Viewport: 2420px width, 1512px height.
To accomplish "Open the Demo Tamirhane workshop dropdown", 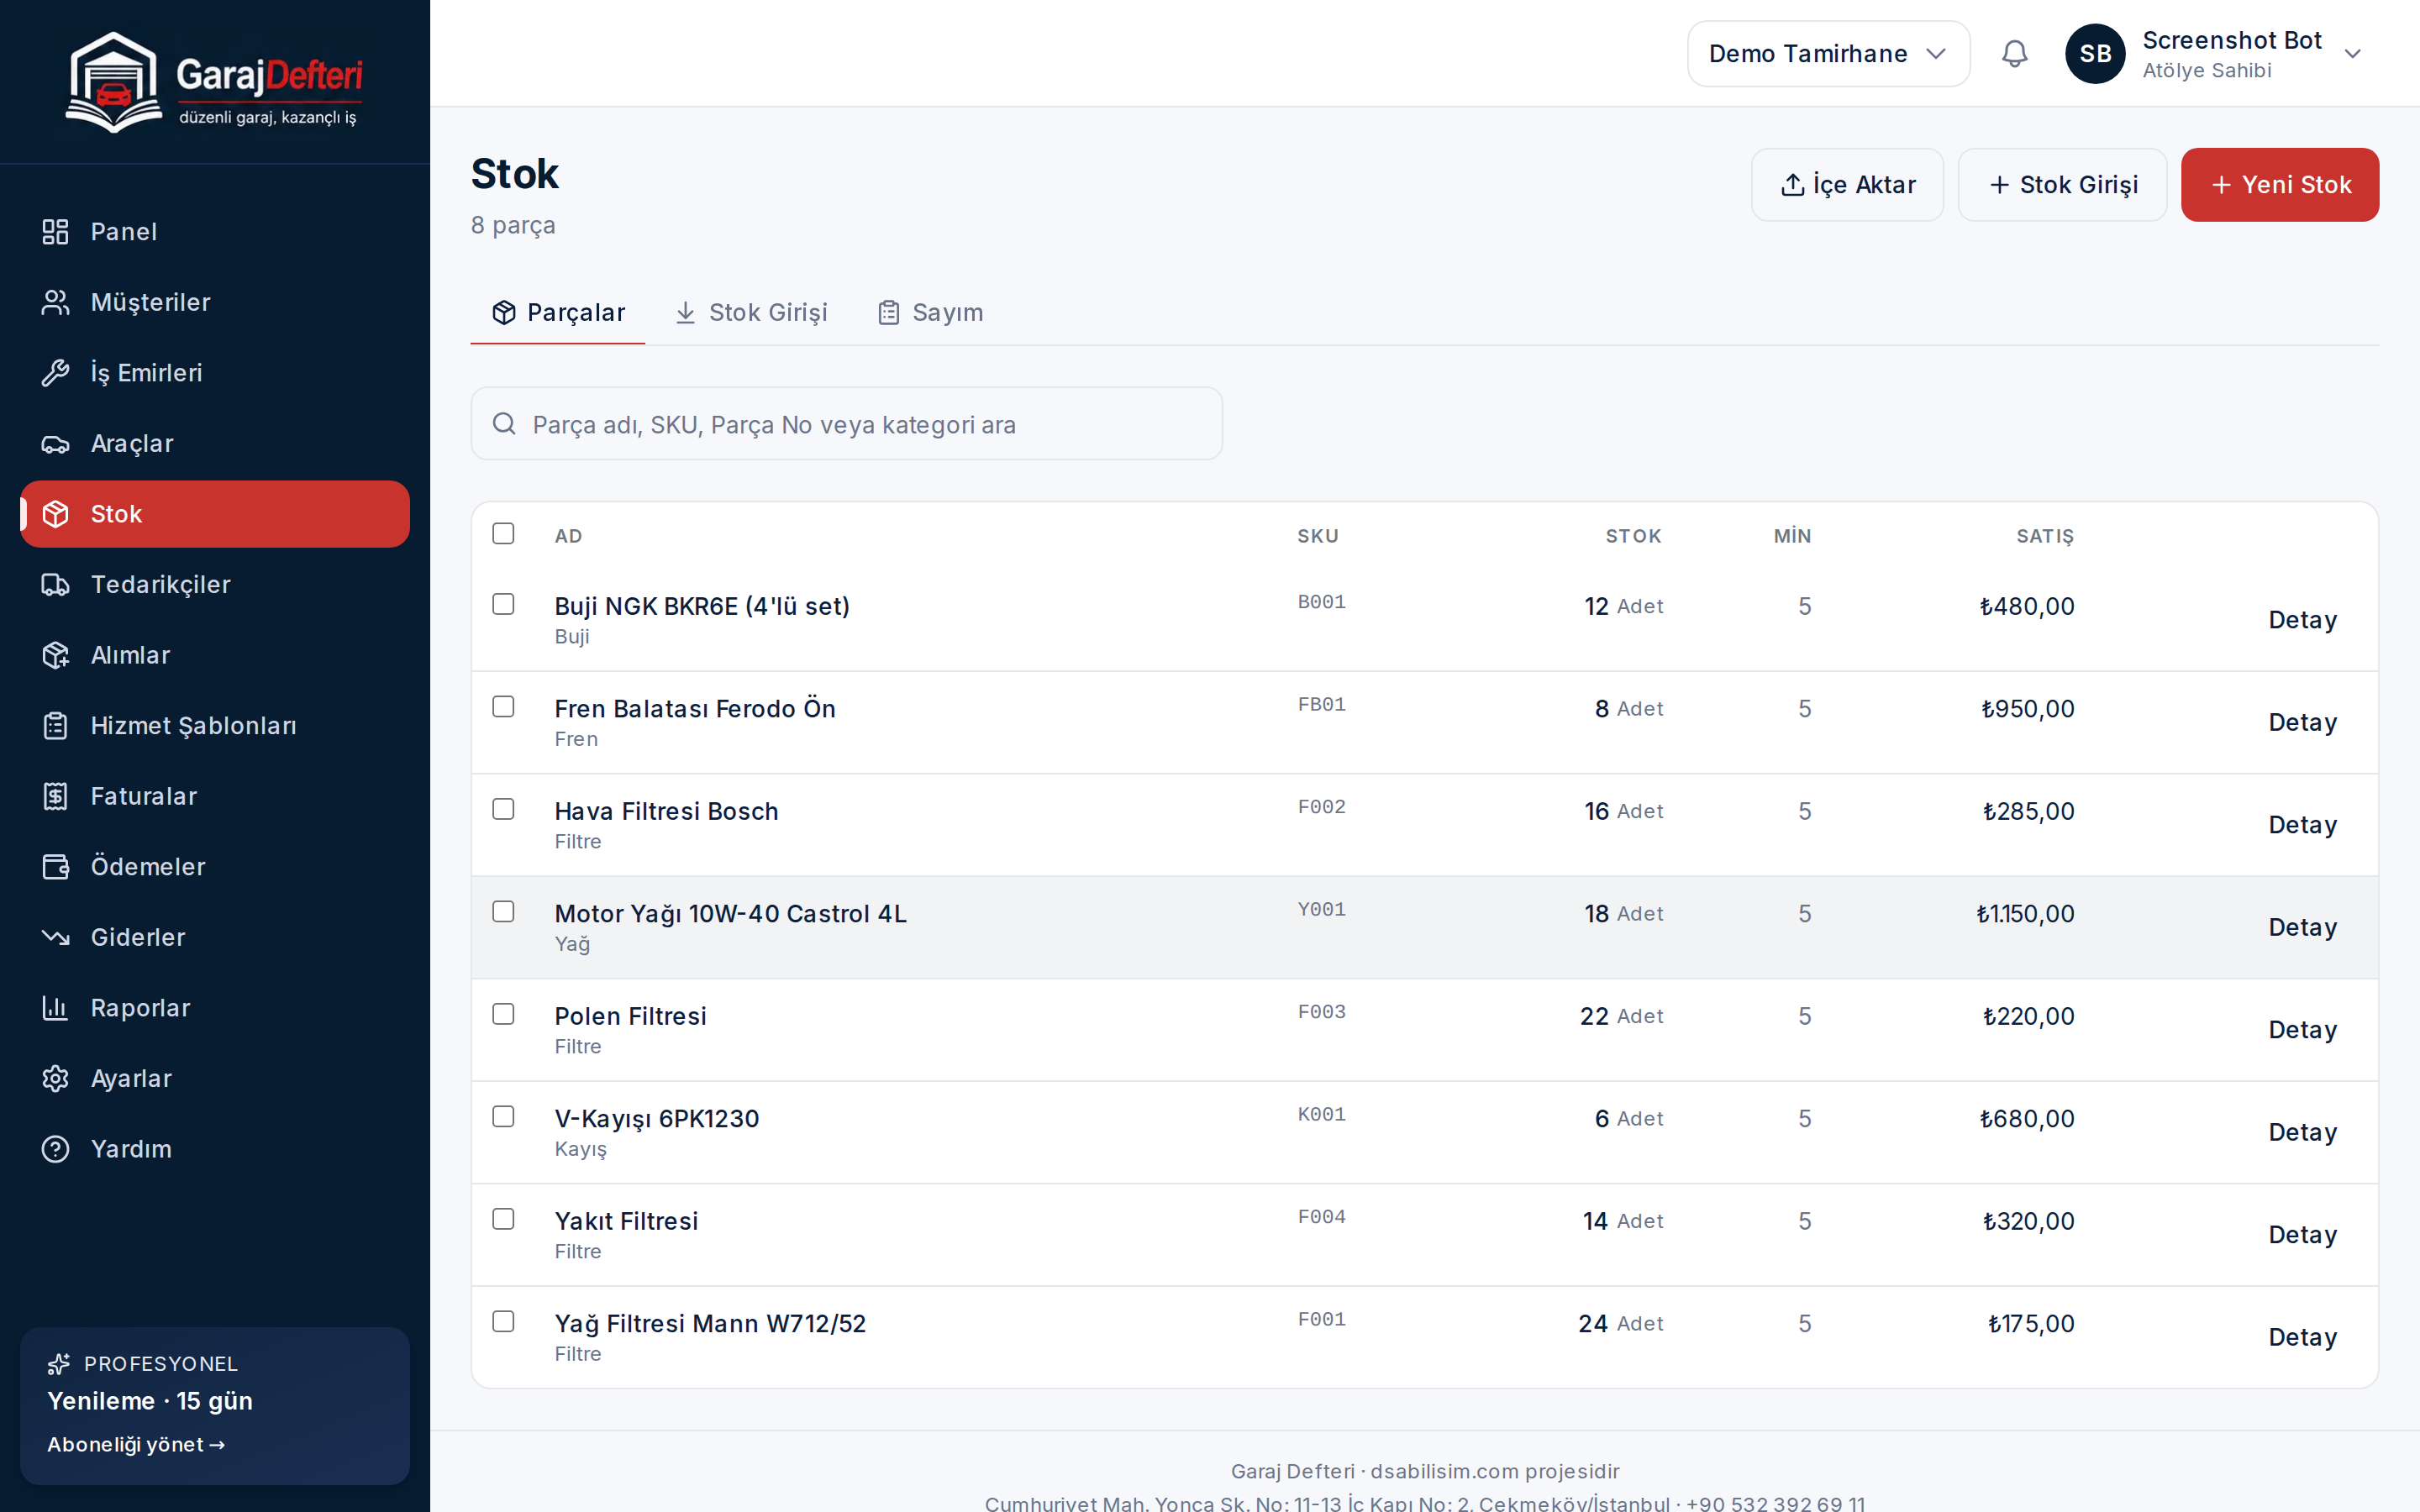I will tap(1828, 54).
